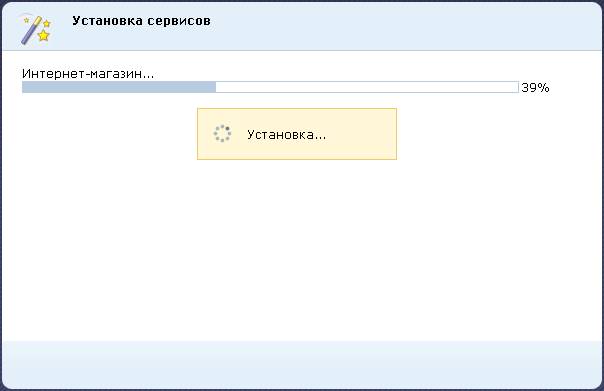
Task: Click the small star above the wand
Action: [27, 20]
